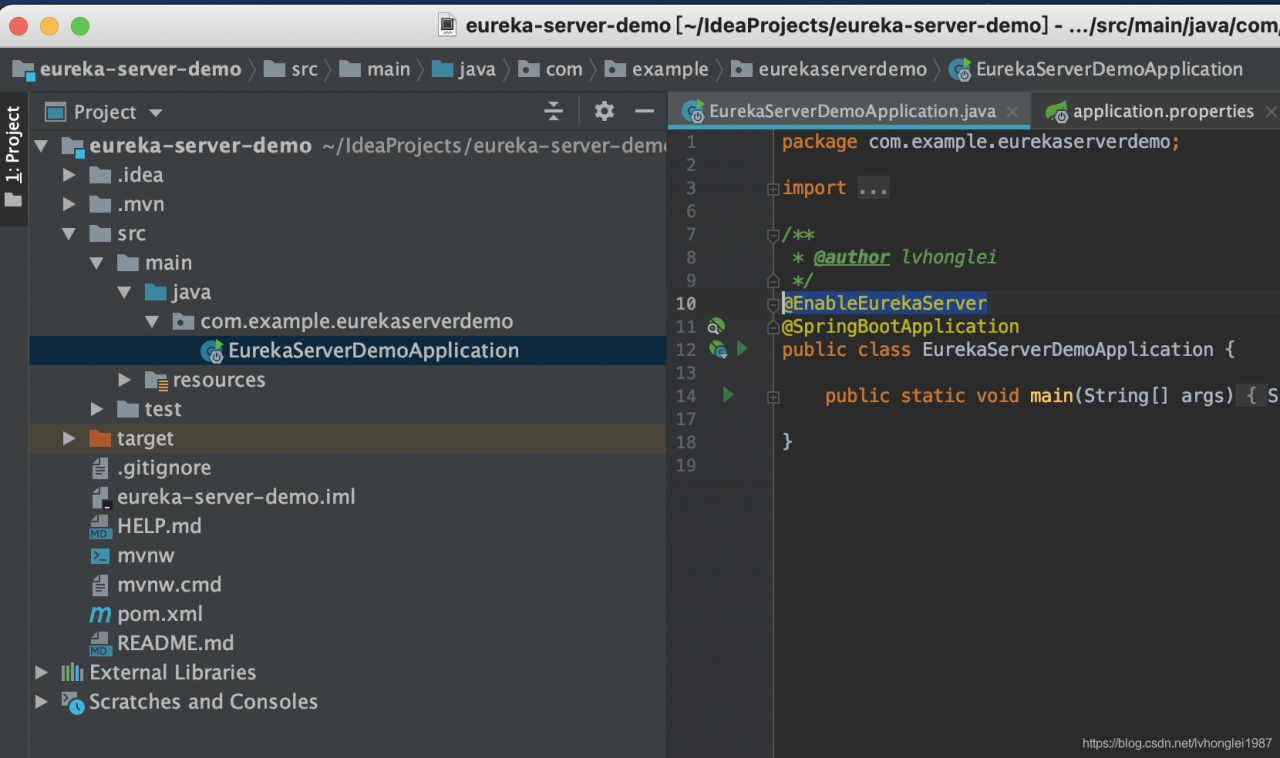
Task: Expand the resources folder arrow
Action: pyautogui.click(x=125, y=380)
